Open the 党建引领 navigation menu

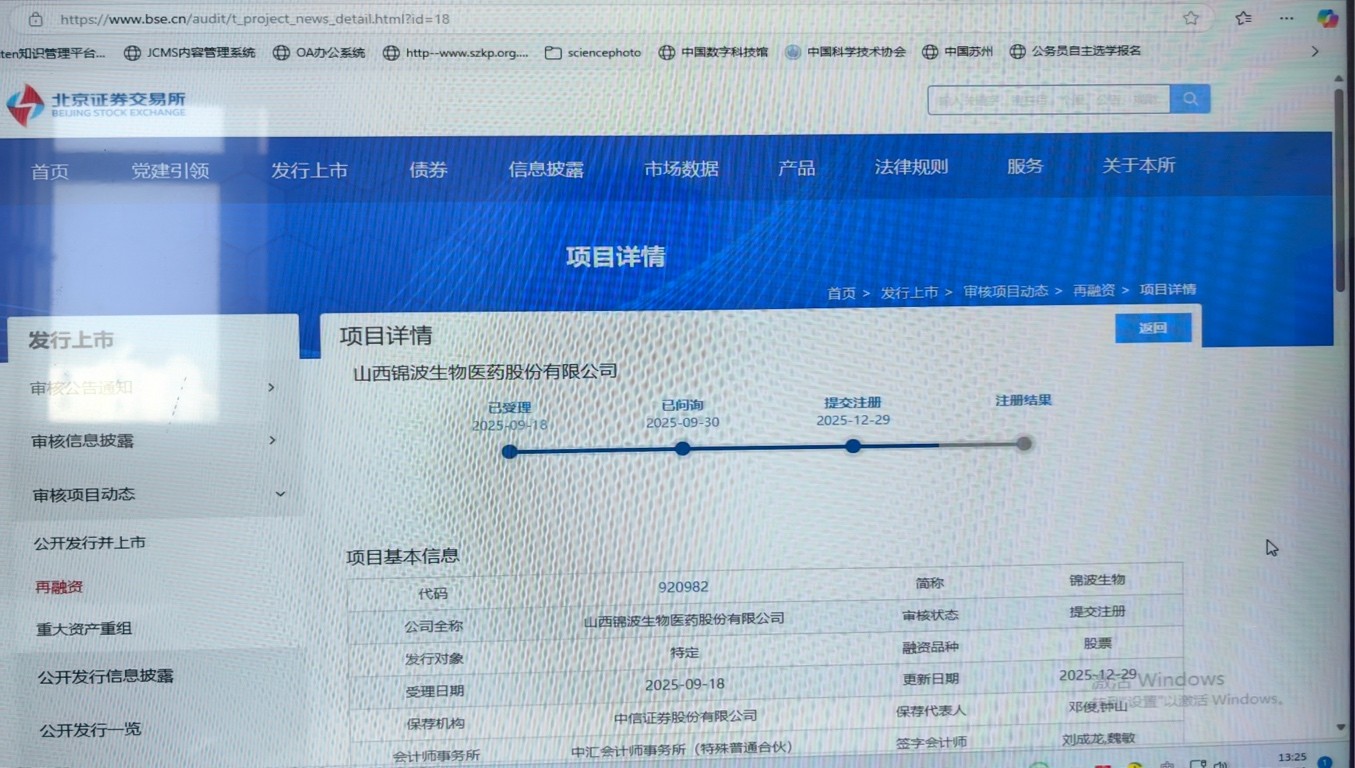(x=170, y=170)
